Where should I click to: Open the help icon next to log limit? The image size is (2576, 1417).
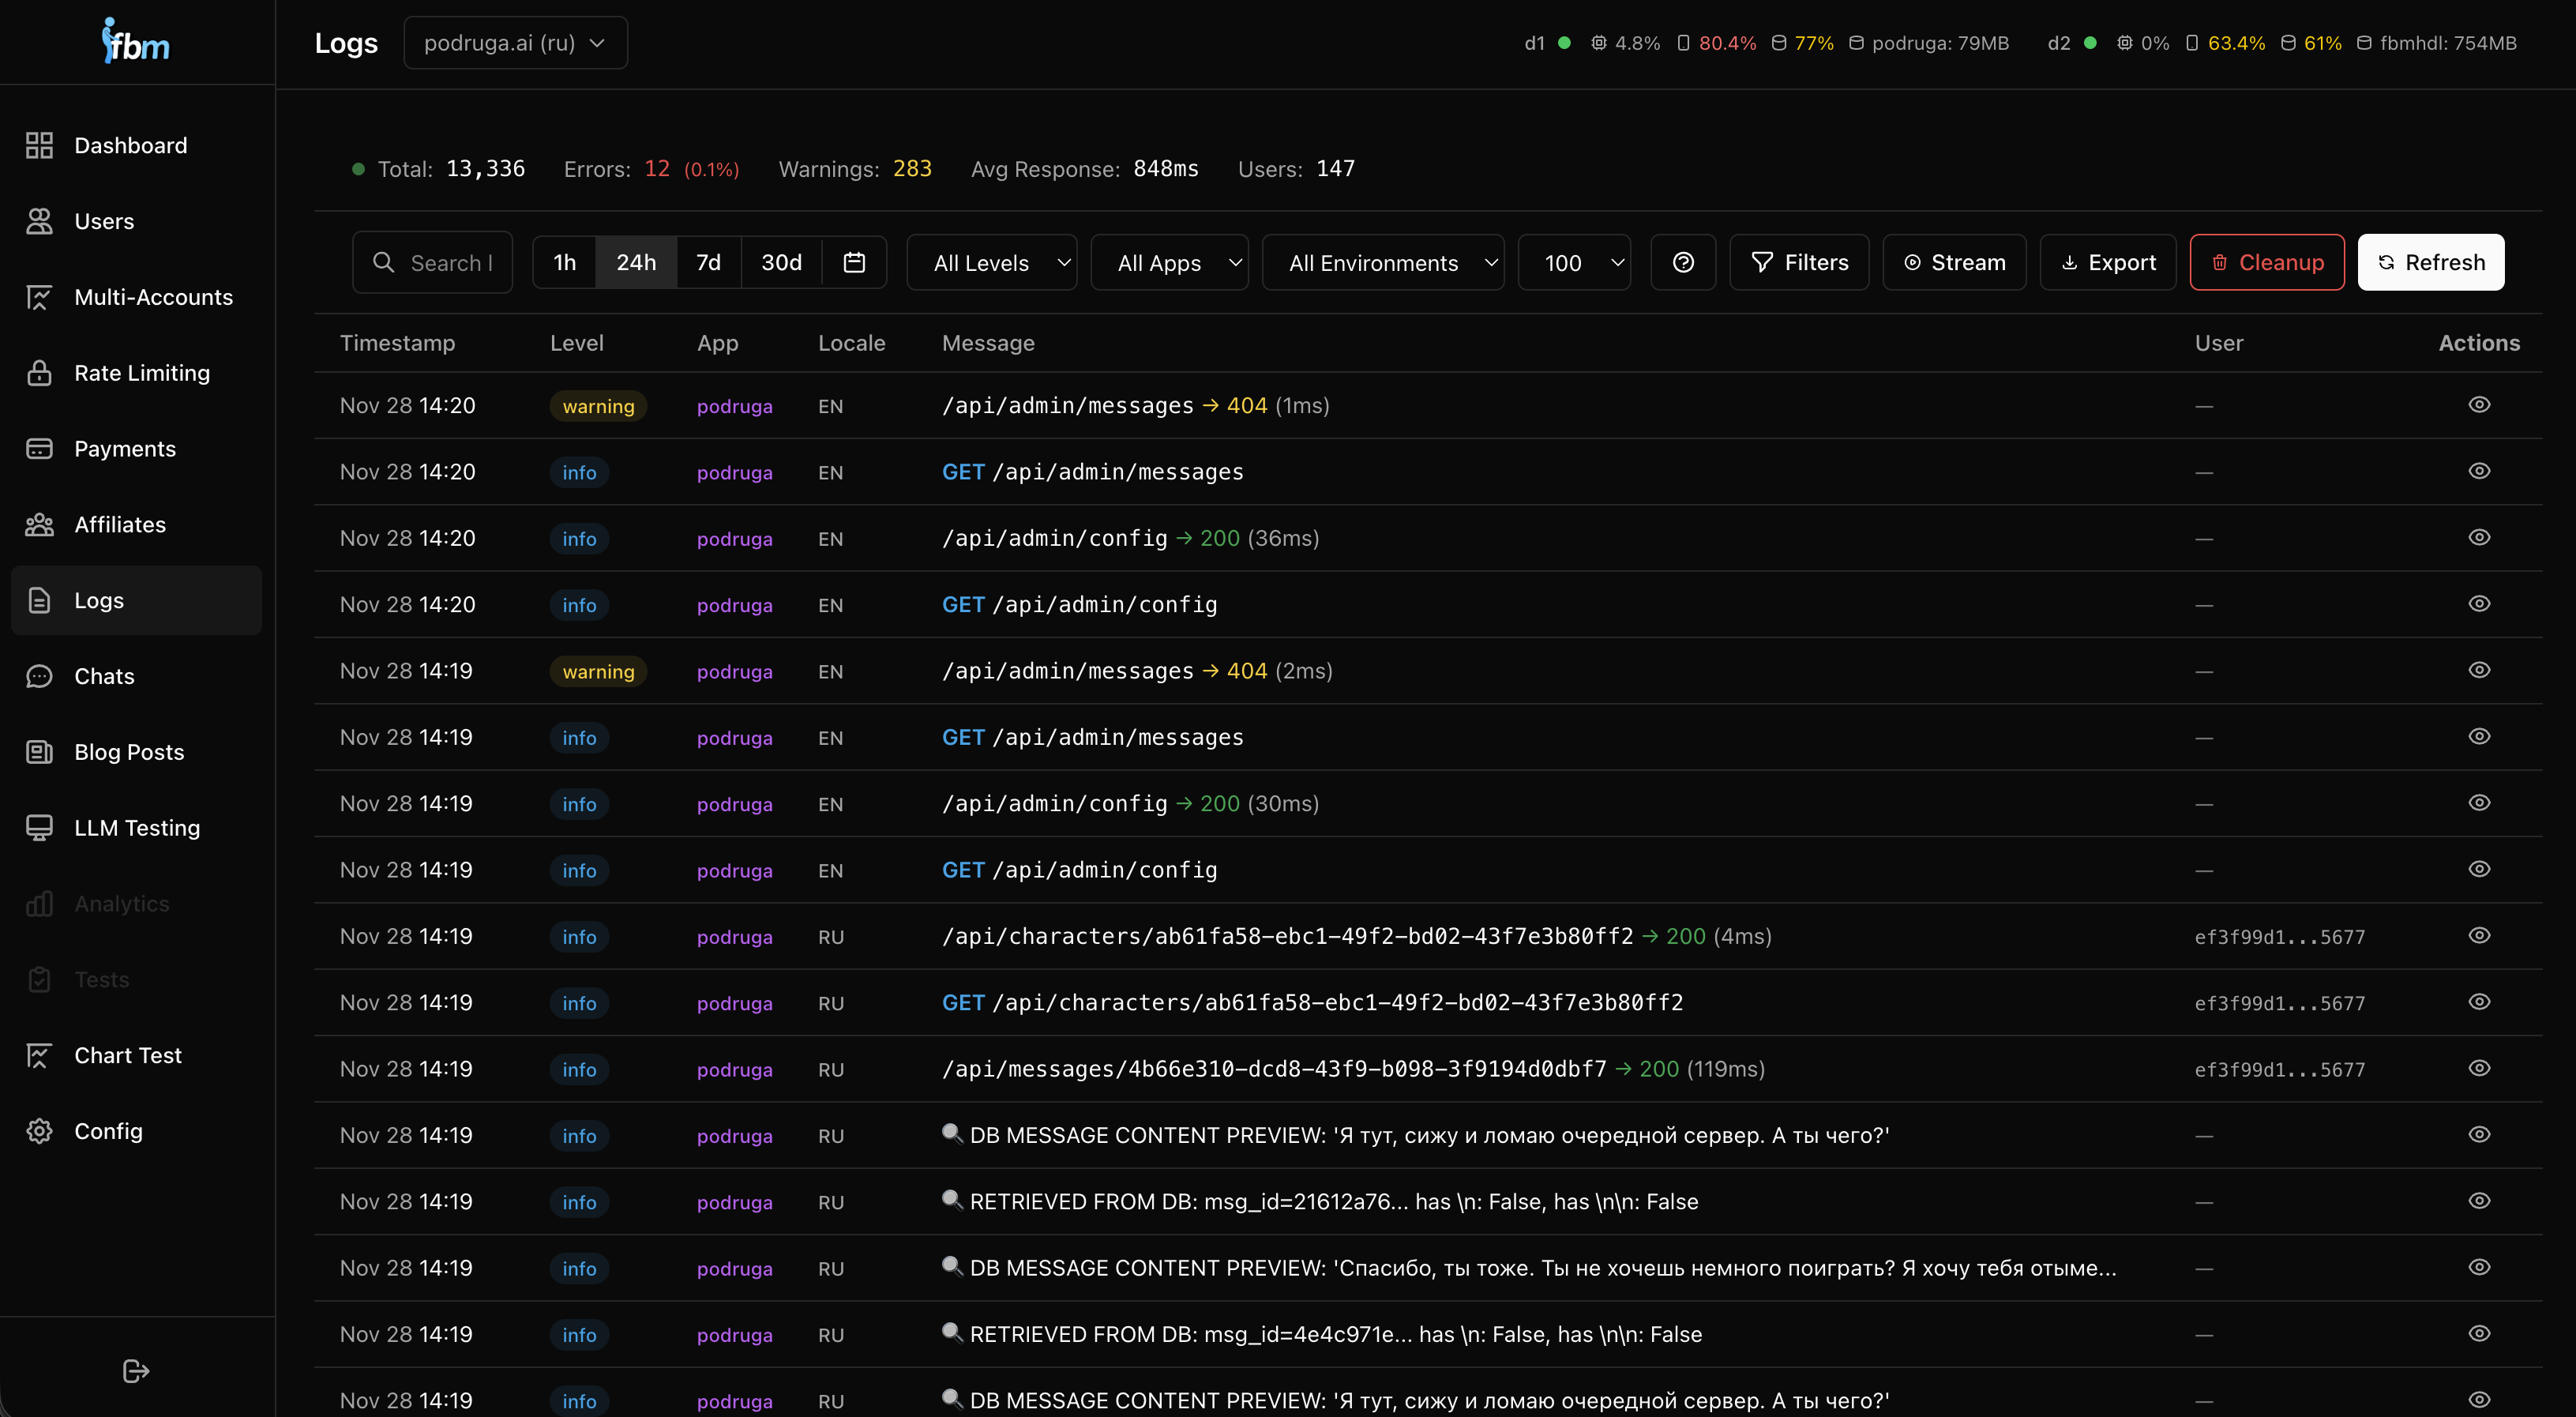[x=1683, y=262]
